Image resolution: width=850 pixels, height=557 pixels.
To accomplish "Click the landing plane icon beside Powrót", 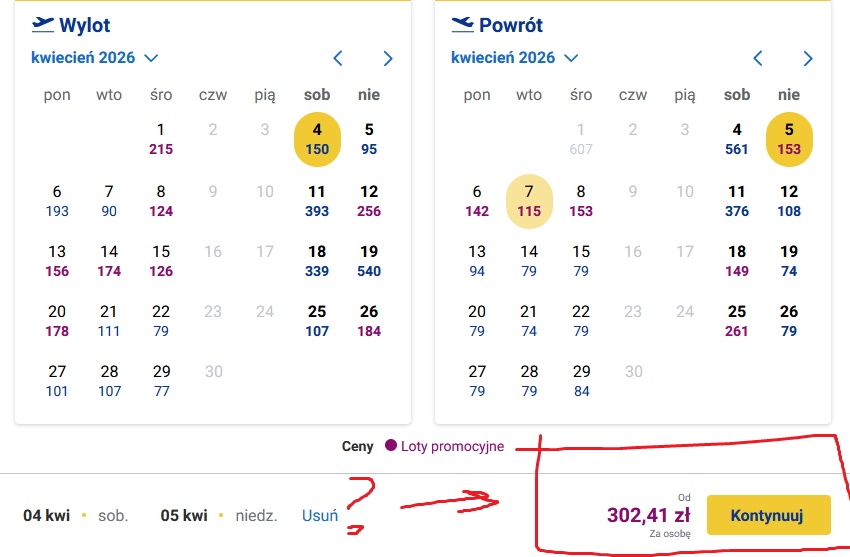I will 463,23.
